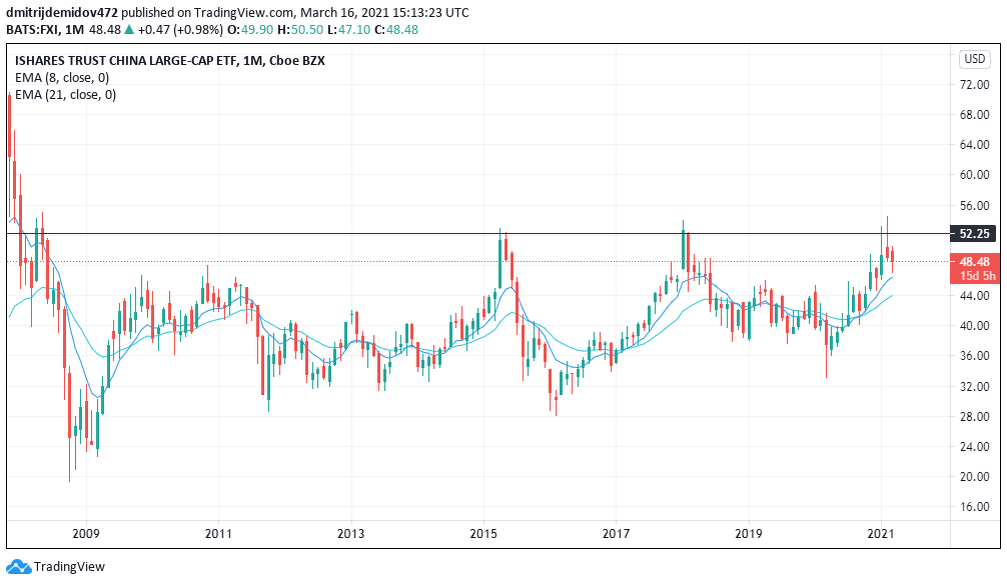Select the EMA (8, close, 0) indicator legend
Viewport: 1007px width, 585px height.
62,78
